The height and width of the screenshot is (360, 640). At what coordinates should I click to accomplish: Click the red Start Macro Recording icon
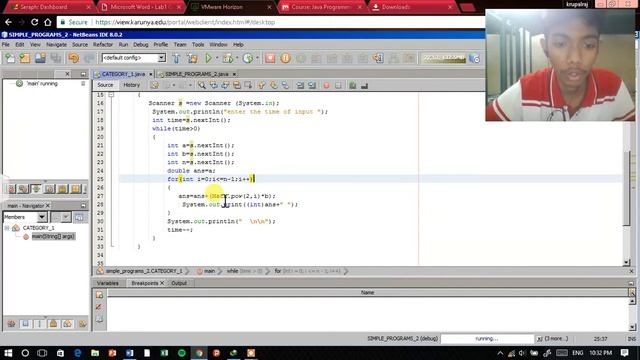326,85
